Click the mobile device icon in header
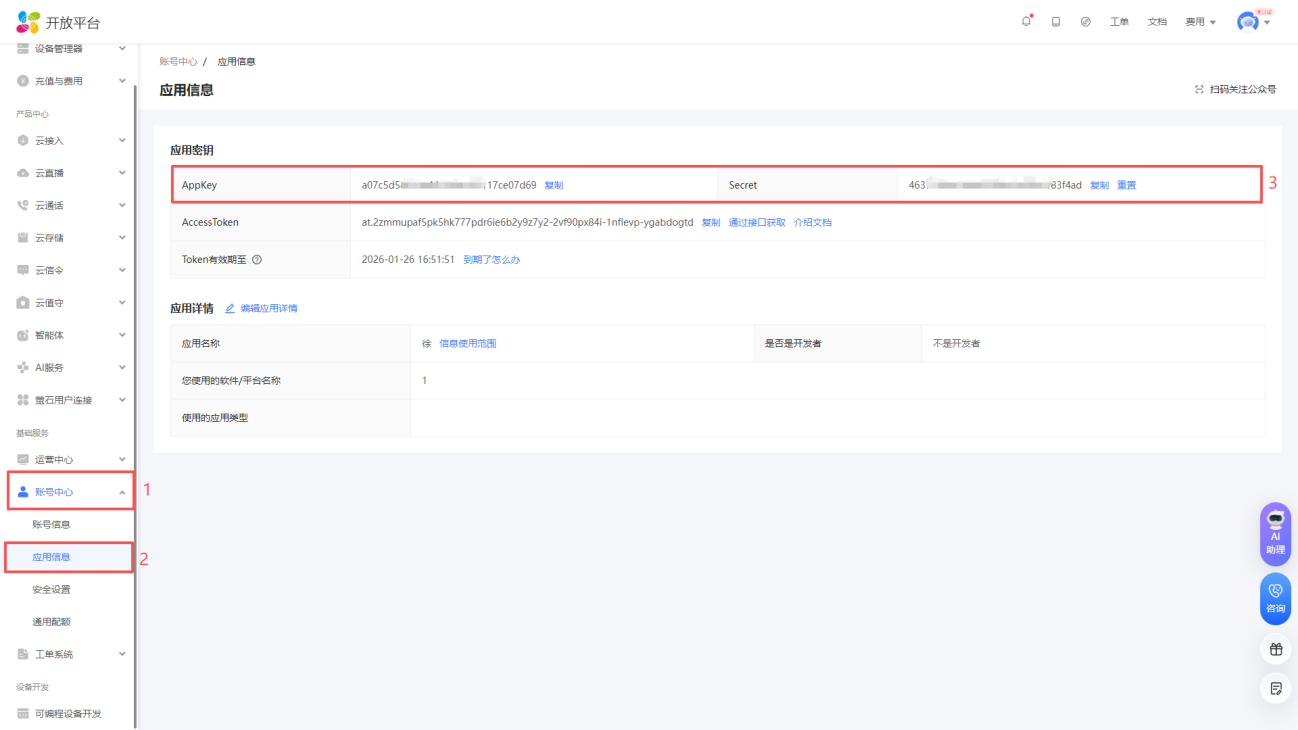This screenshot has width=1298, height=730. pyautogui.click(x=1056, y=22)
